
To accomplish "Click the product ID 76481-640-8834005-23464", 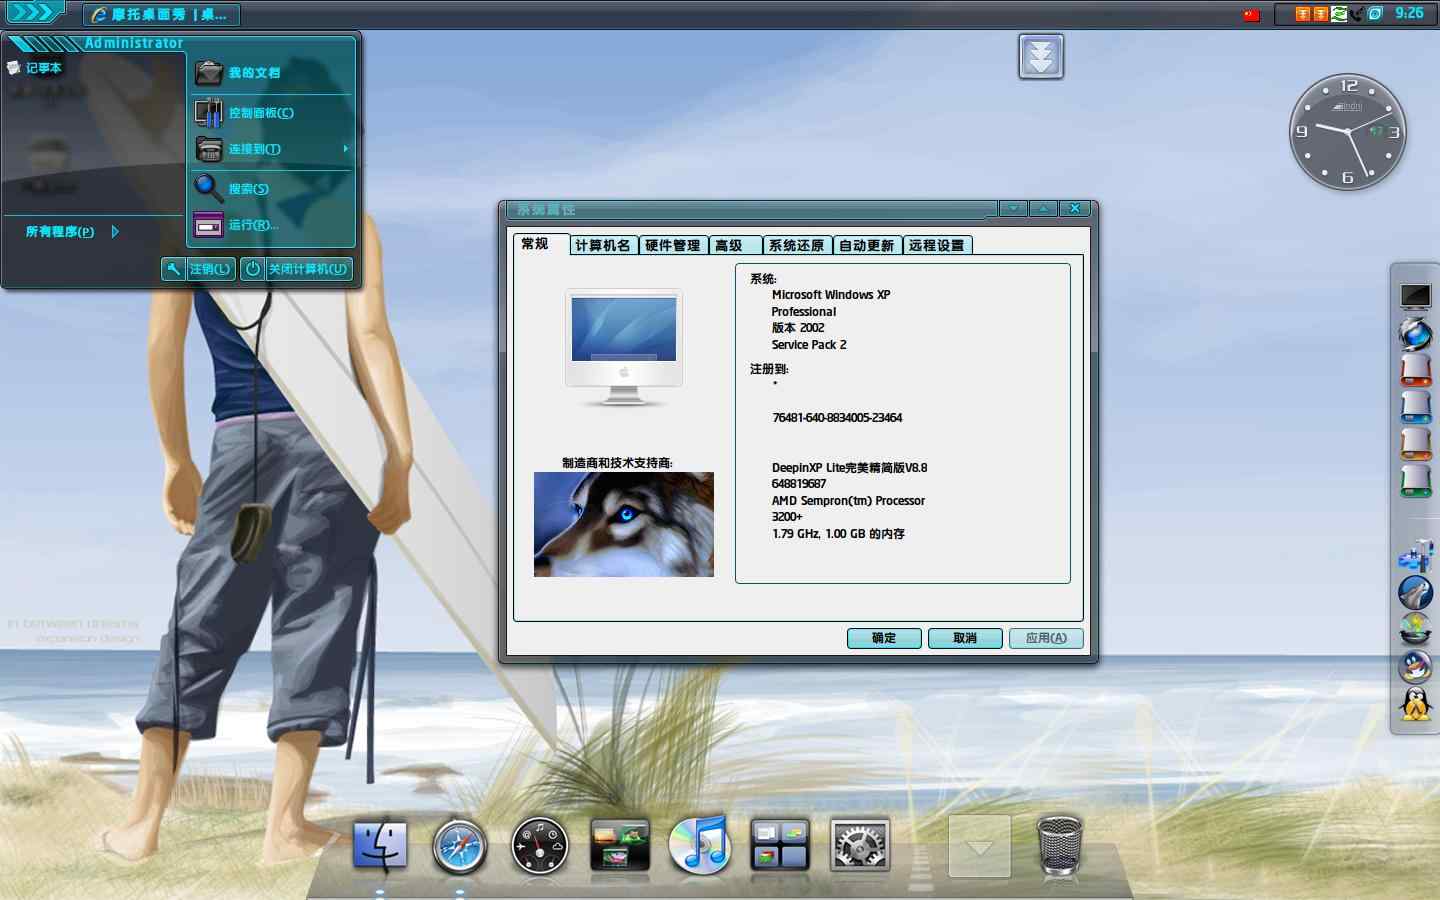I will coord(837,418).
